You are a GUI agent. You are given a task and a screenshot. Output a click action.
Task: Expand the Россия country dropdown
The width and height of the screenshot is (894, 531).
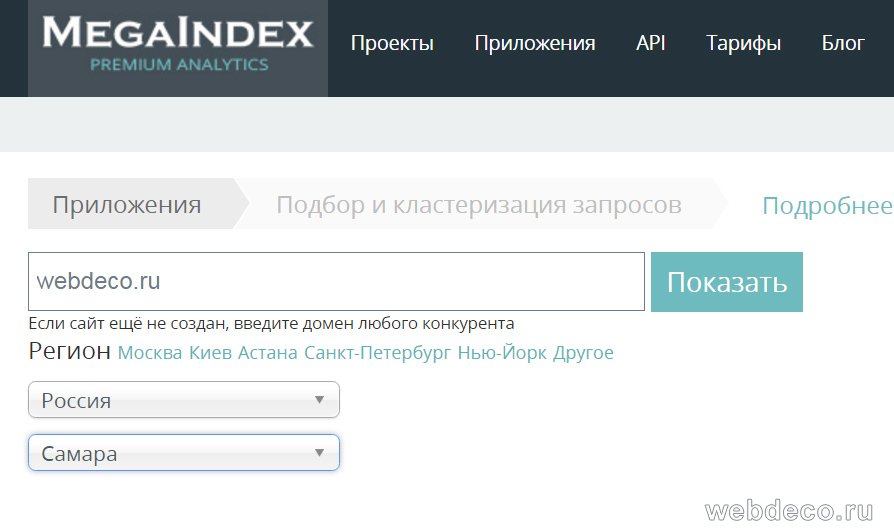184,400
